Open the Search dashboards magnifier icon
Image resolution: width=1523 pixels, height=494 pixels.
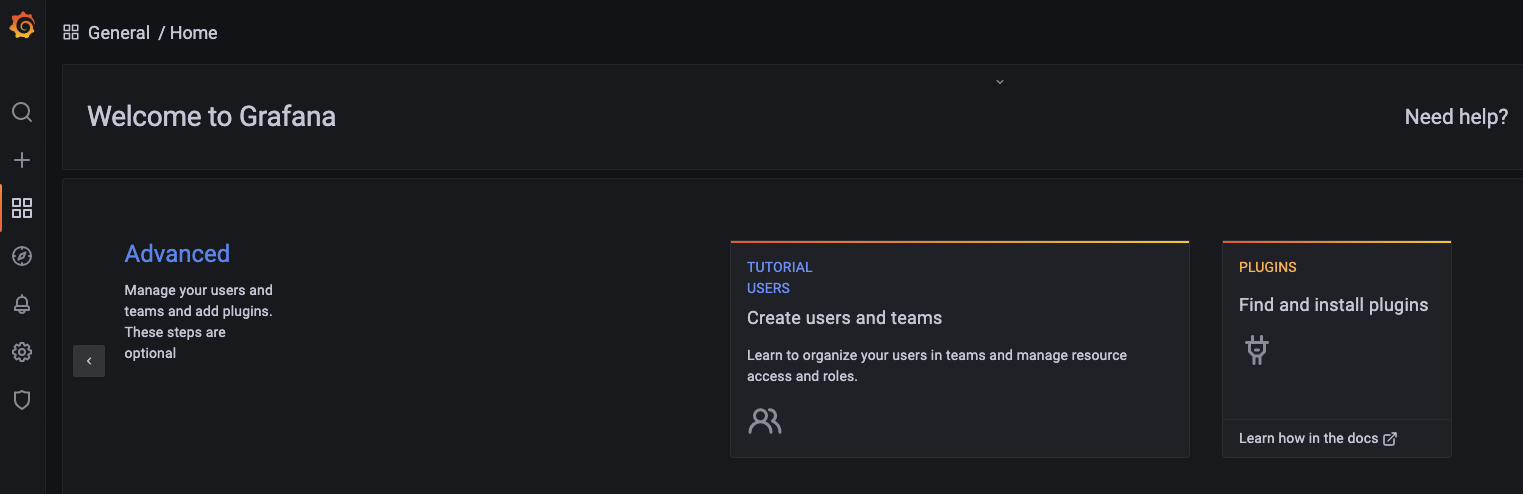point(22,112)
